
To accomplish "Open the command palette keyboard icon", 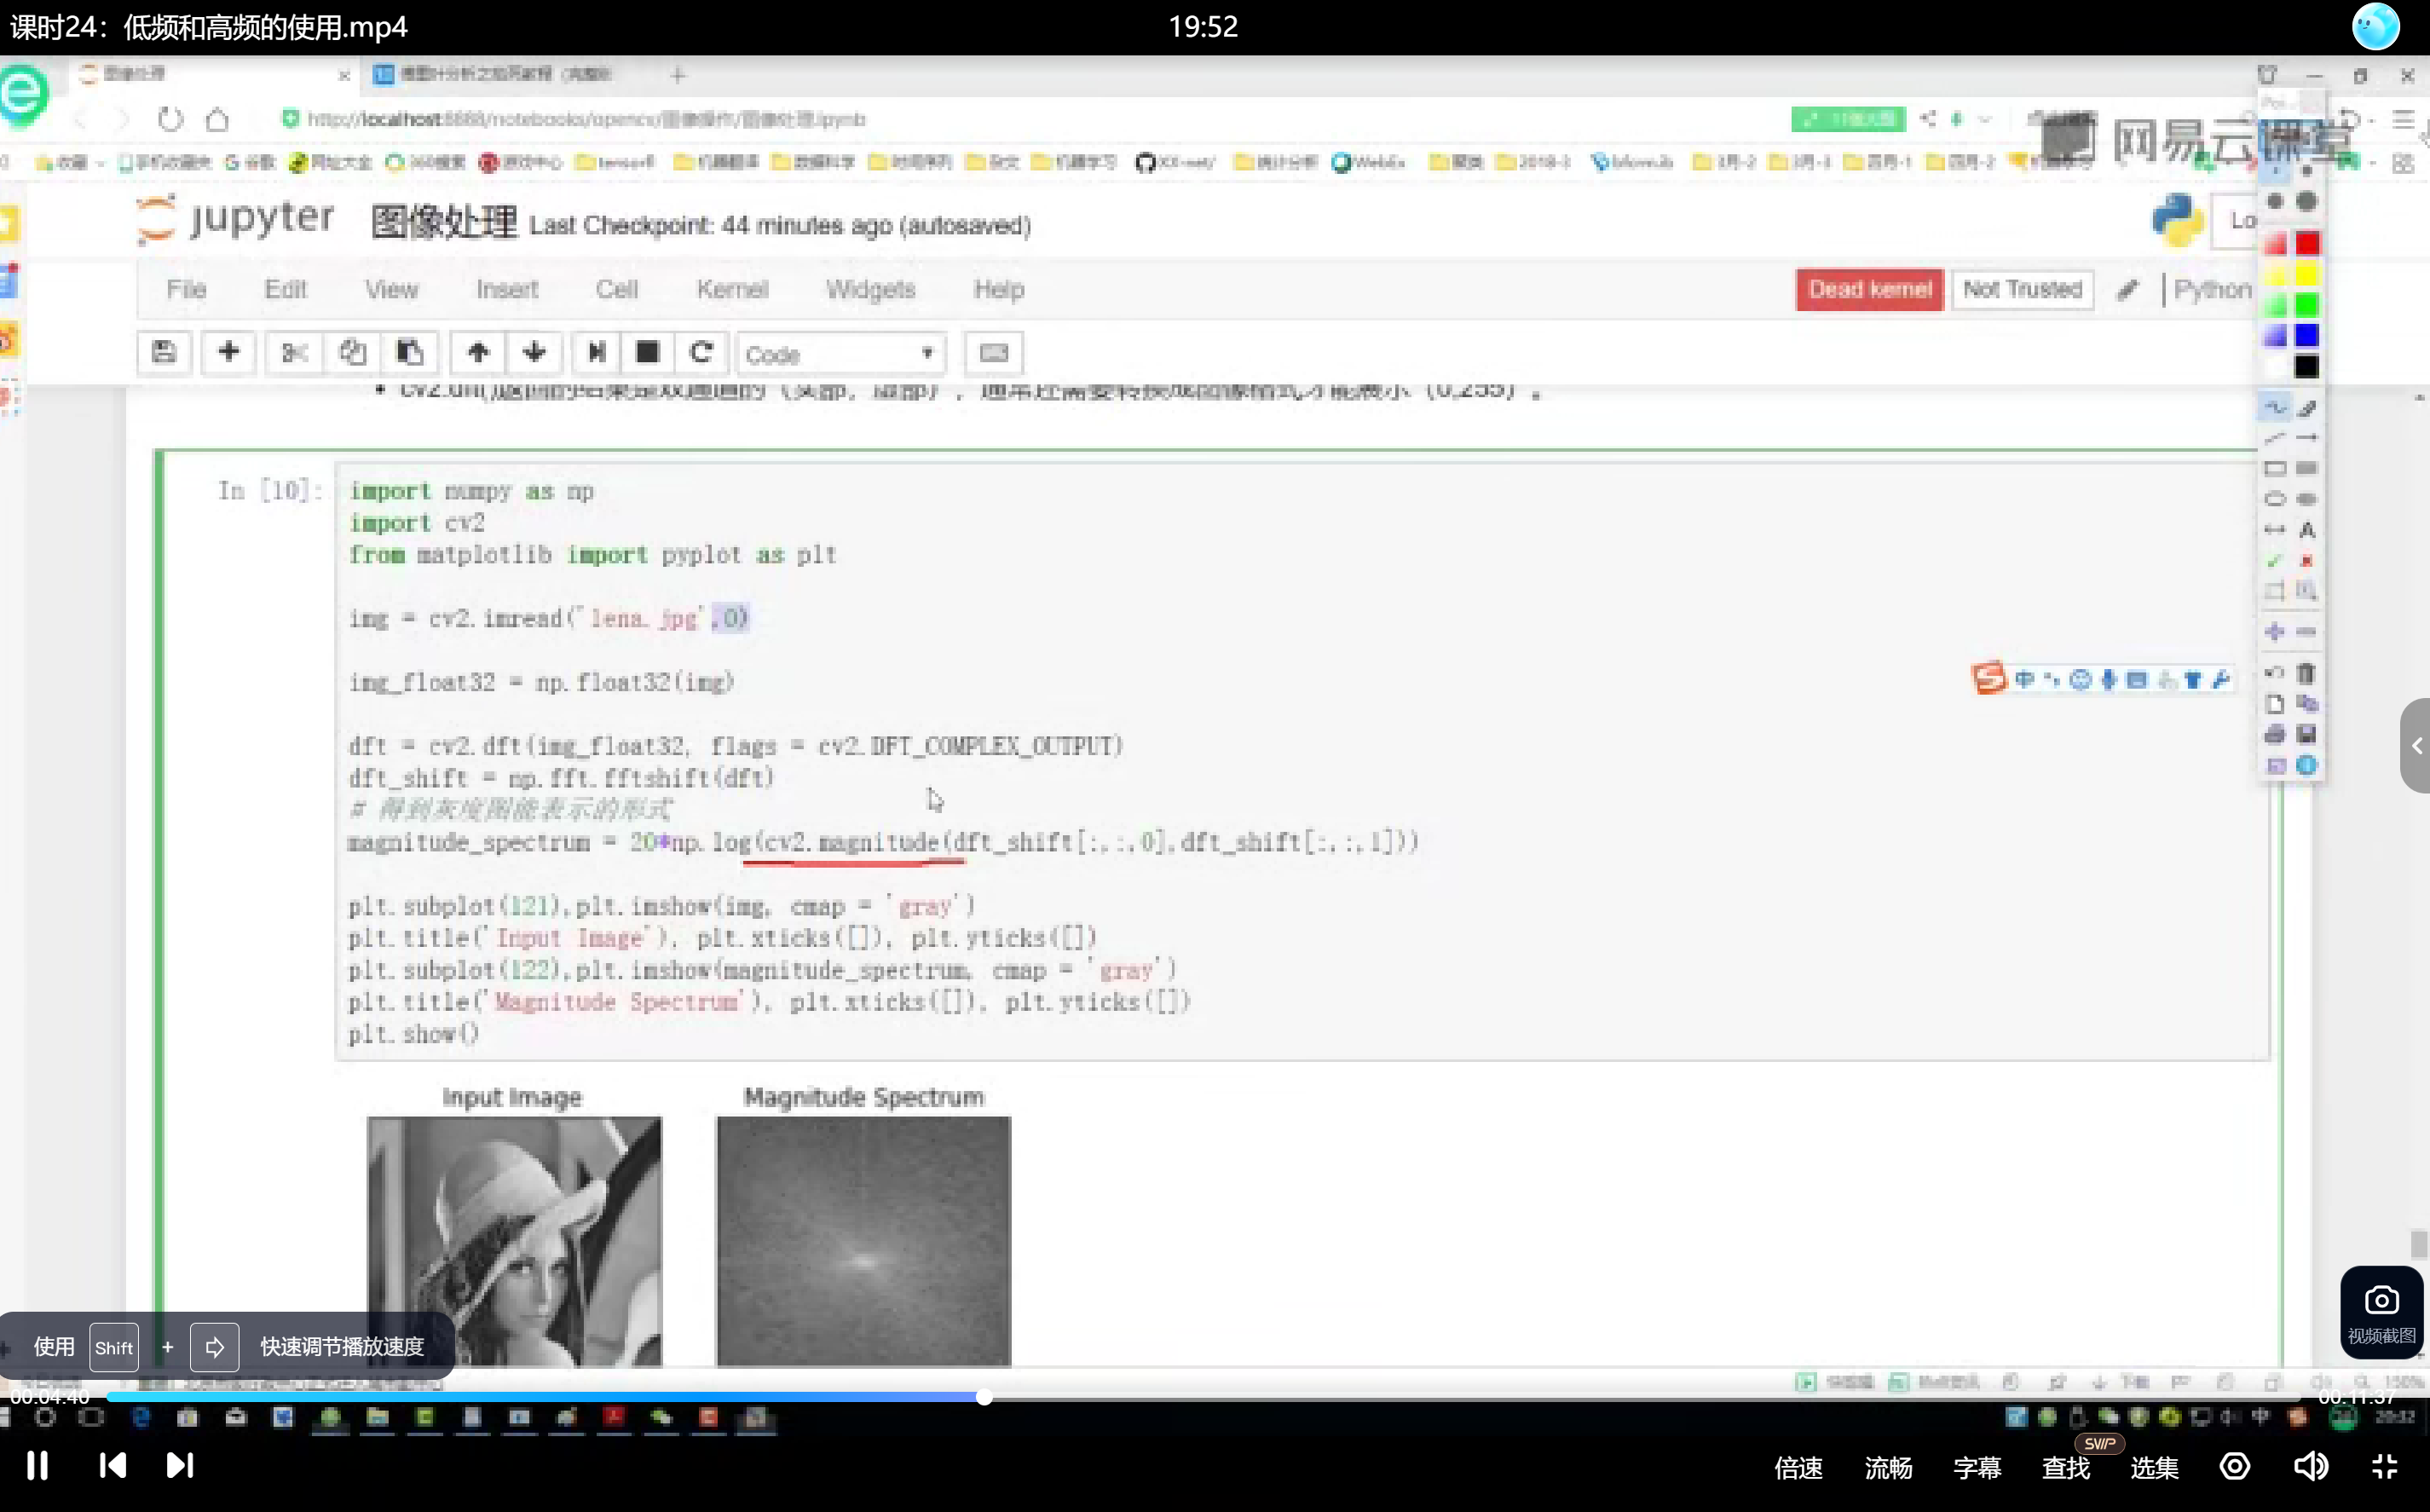I will tap(993, 353).
